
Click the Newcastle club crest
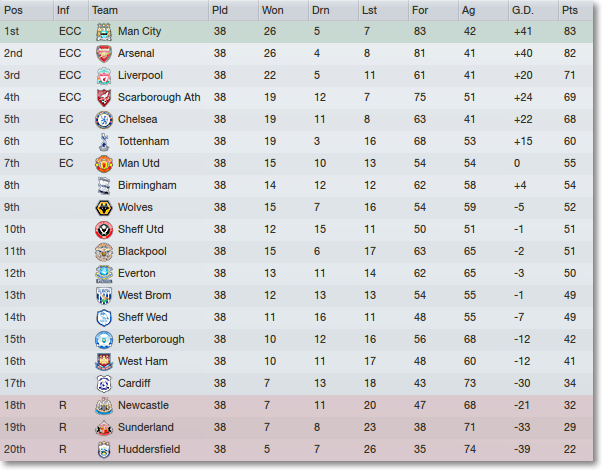click(x=104, y=406)
